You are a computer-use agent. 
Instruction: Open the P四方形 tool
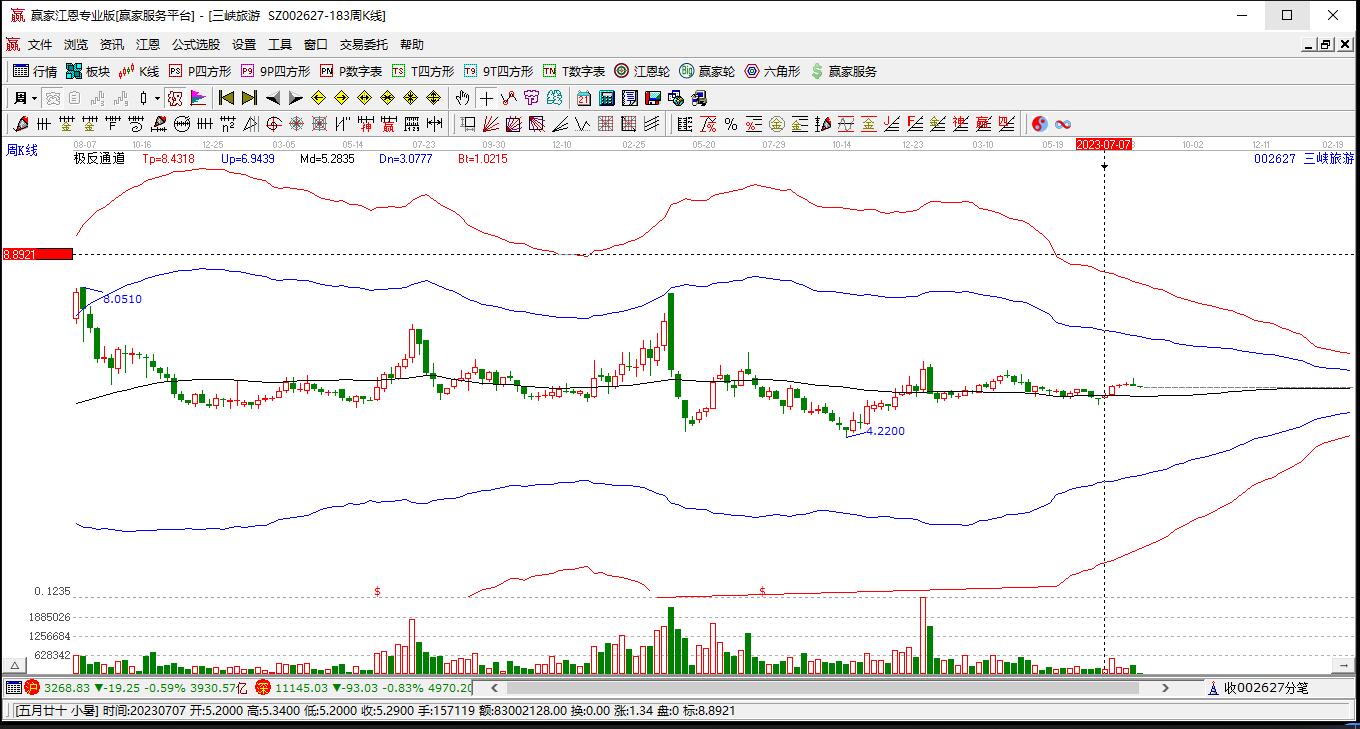200,71
